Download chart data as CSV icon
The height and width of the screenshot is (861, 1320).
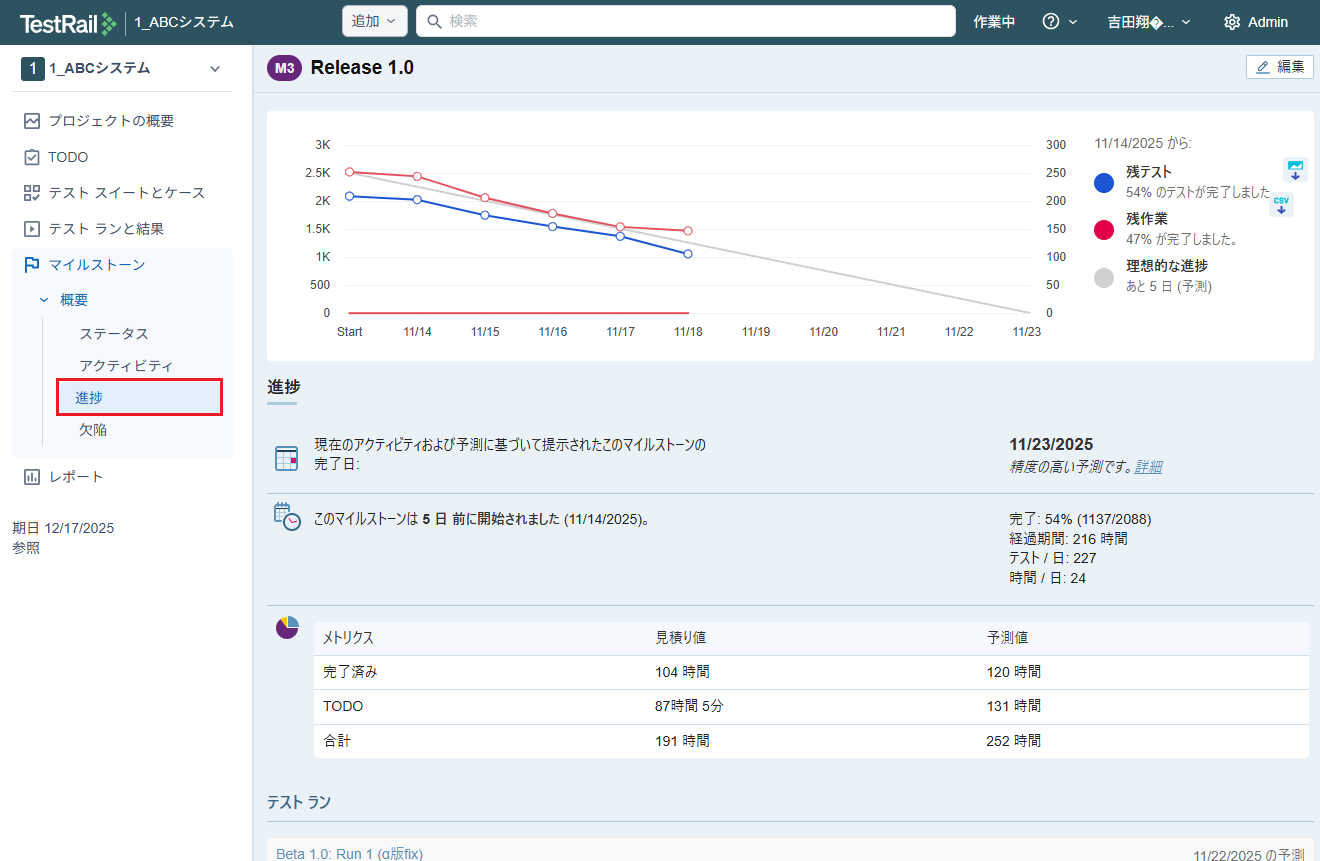[1281, 205]
